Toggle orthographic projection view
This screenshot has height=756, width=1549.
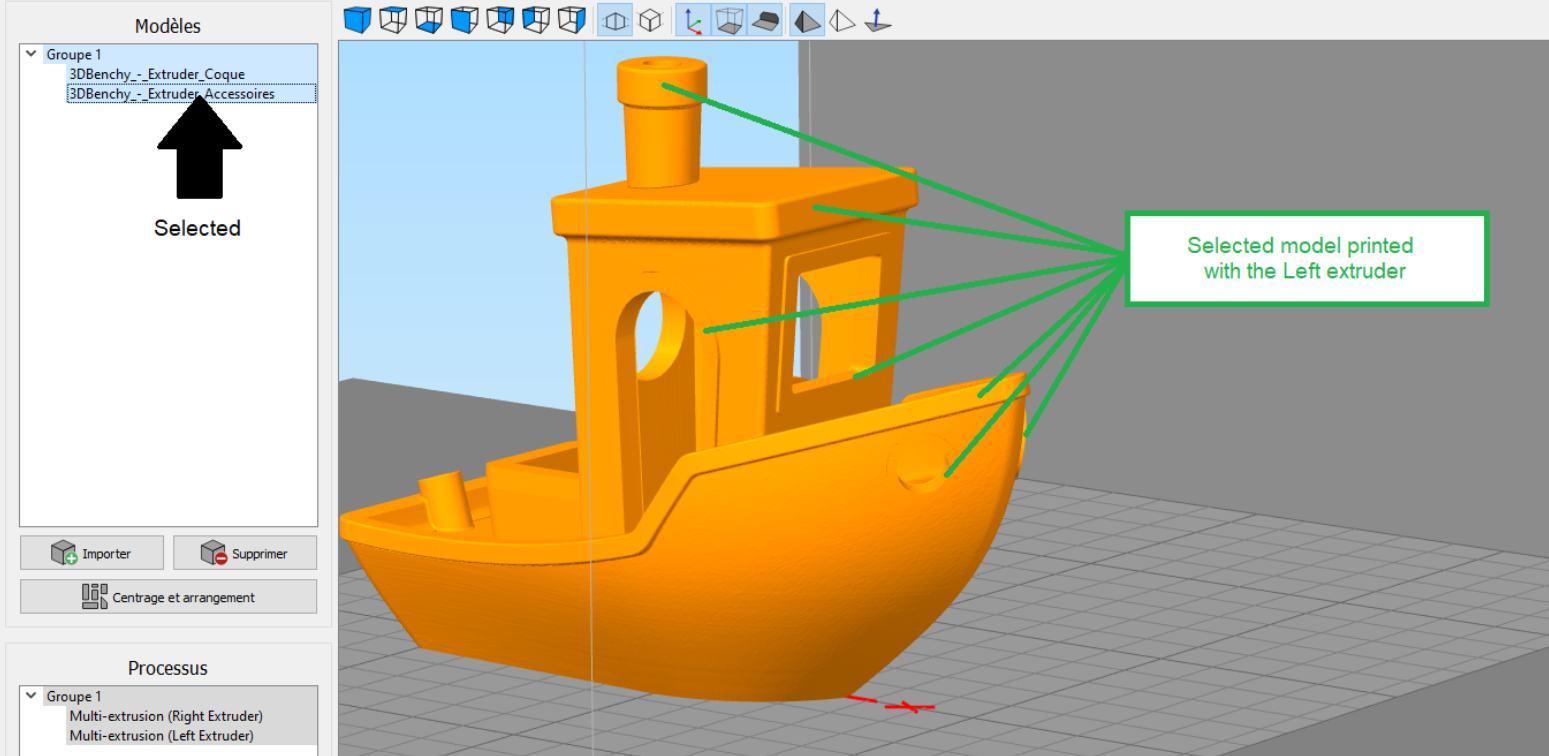pyautogui.click(x=650, y=19)
